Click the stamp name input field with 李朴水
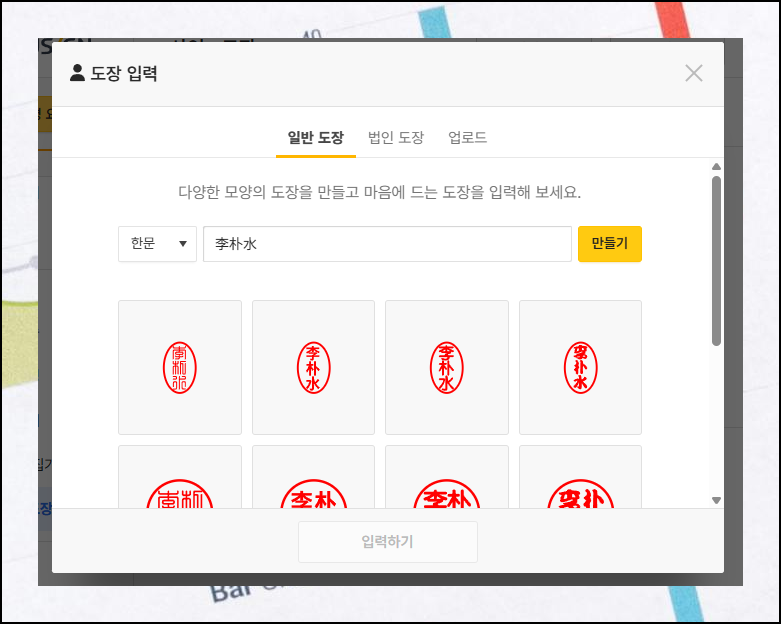The width and height of the screenshot is (781, 624). [x=387, y=244]
